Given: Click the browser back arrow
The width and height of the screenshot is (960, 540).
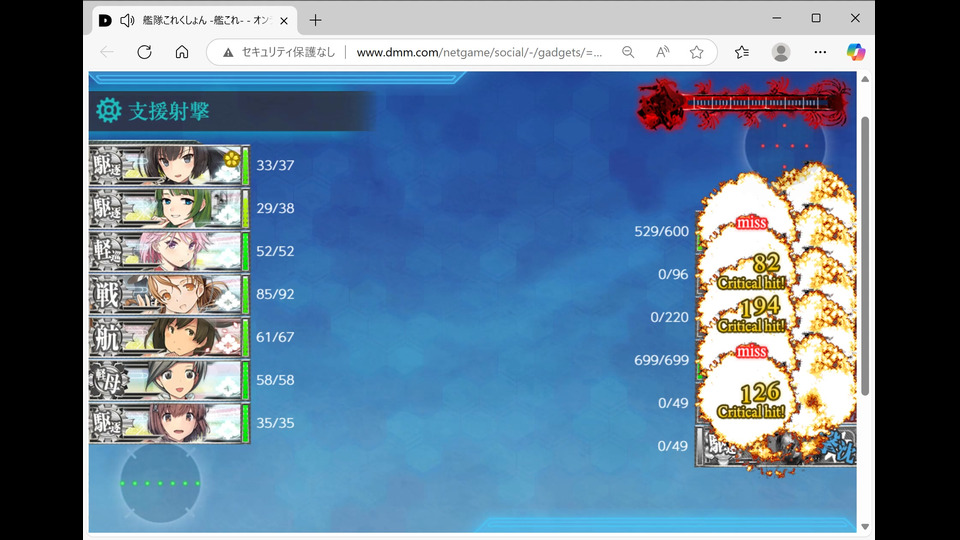Looking at the screenshot, I should coord(107,52).
